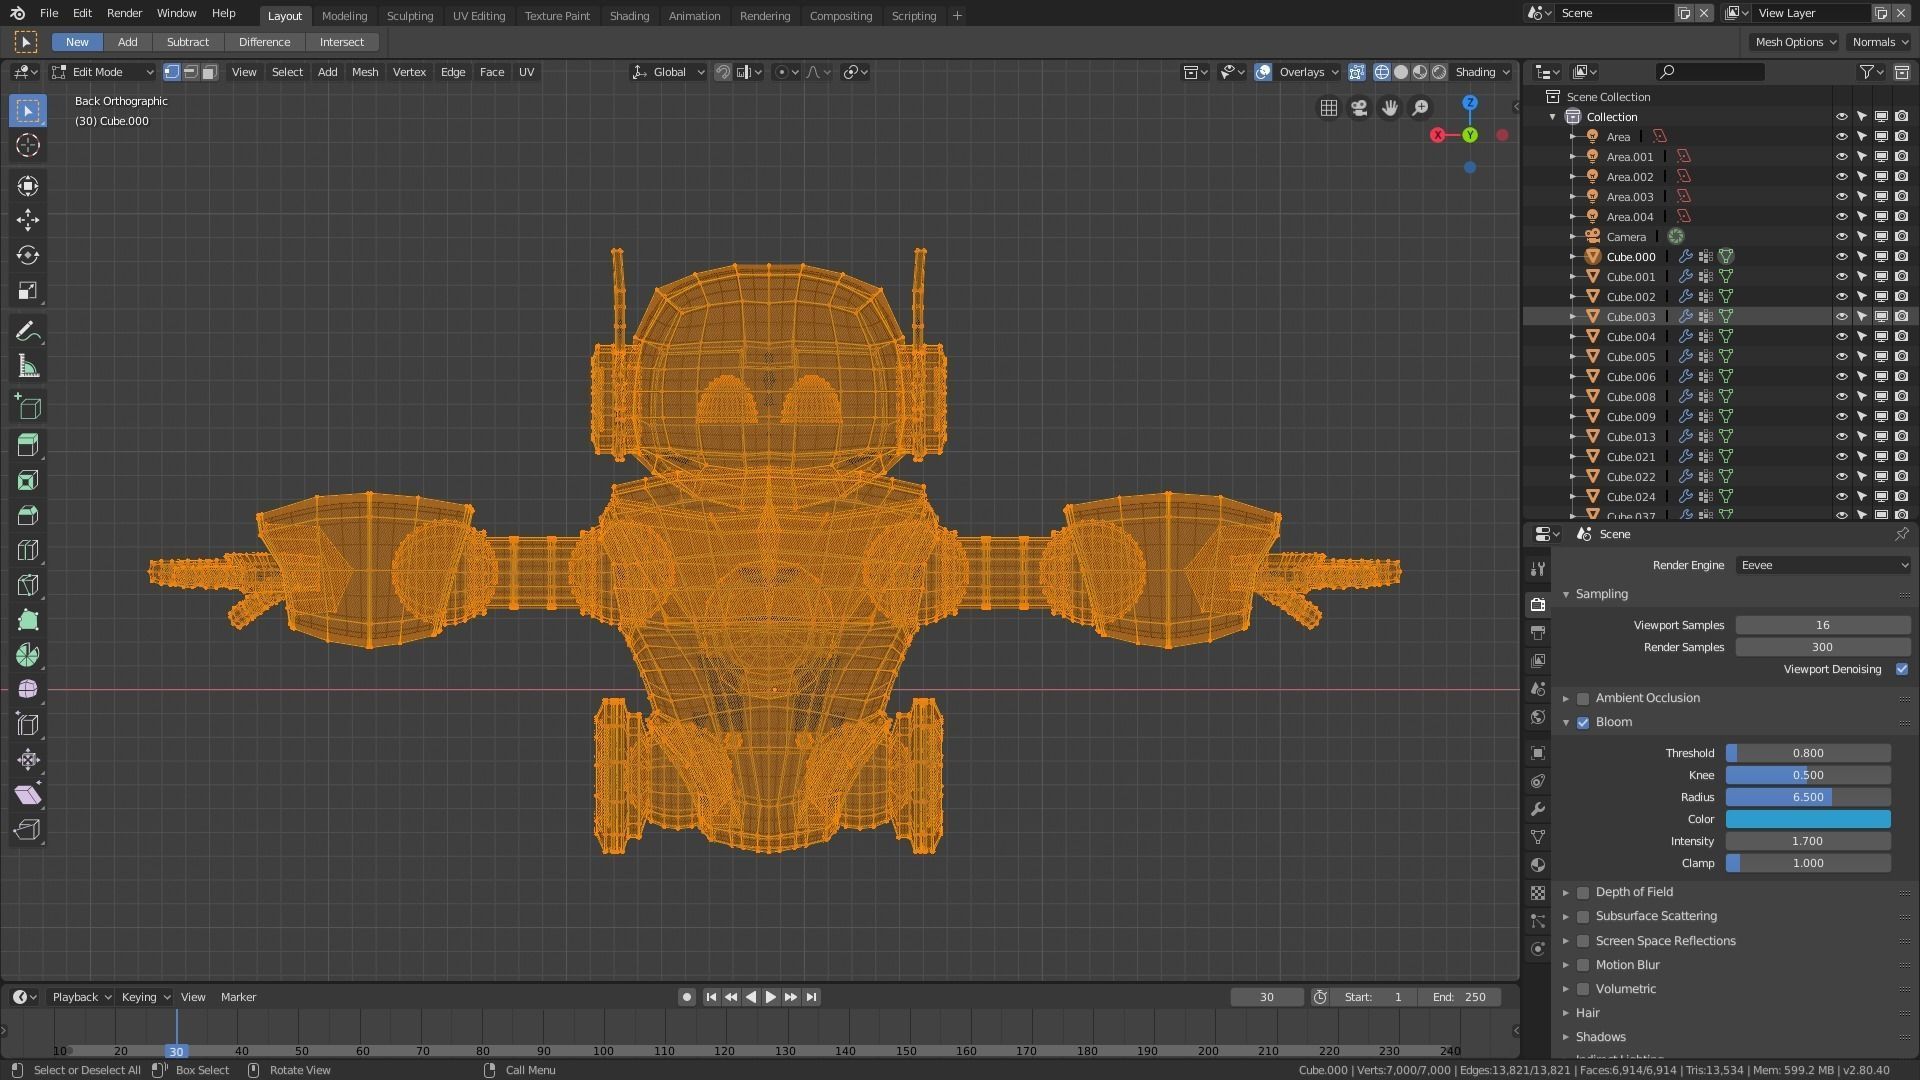The width and height of the screenshot is (1920, 1080).
Task: Expand the Shadows panel
Action: coord(1566,1037)
